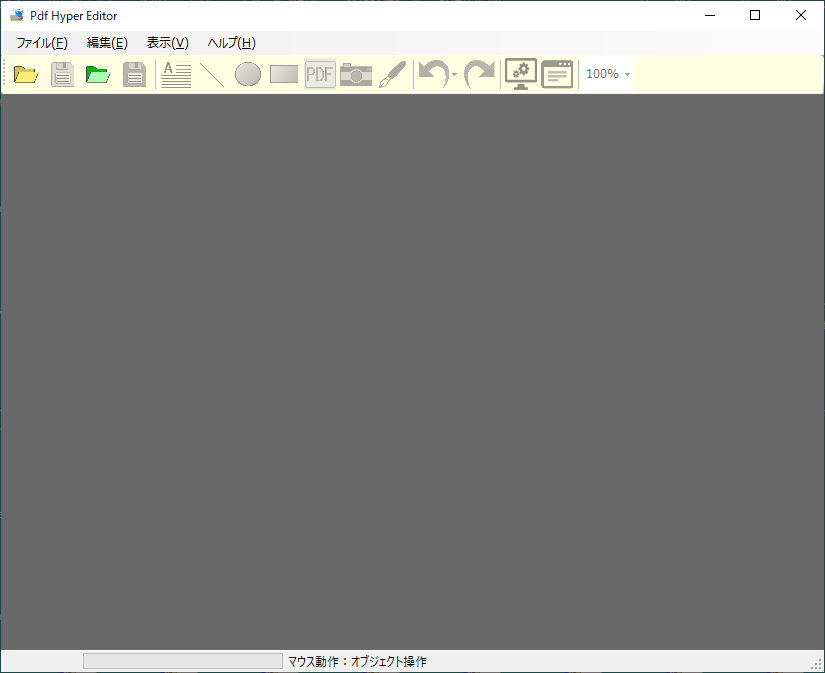The height and width of the screenshot is (673, 825).
Task: Select the ellipse shape tool
Action: point(248,74)
